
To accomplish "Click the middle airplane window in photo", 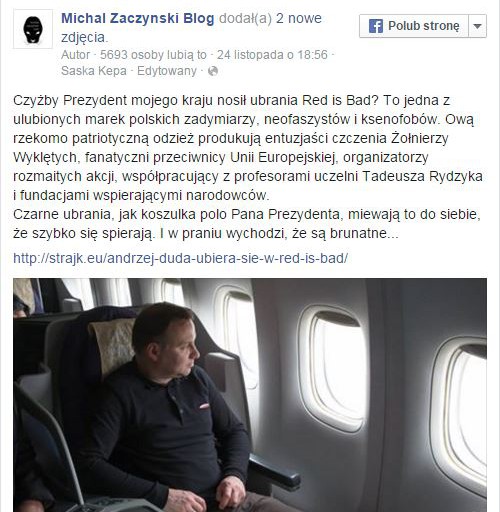I will 335,368.
